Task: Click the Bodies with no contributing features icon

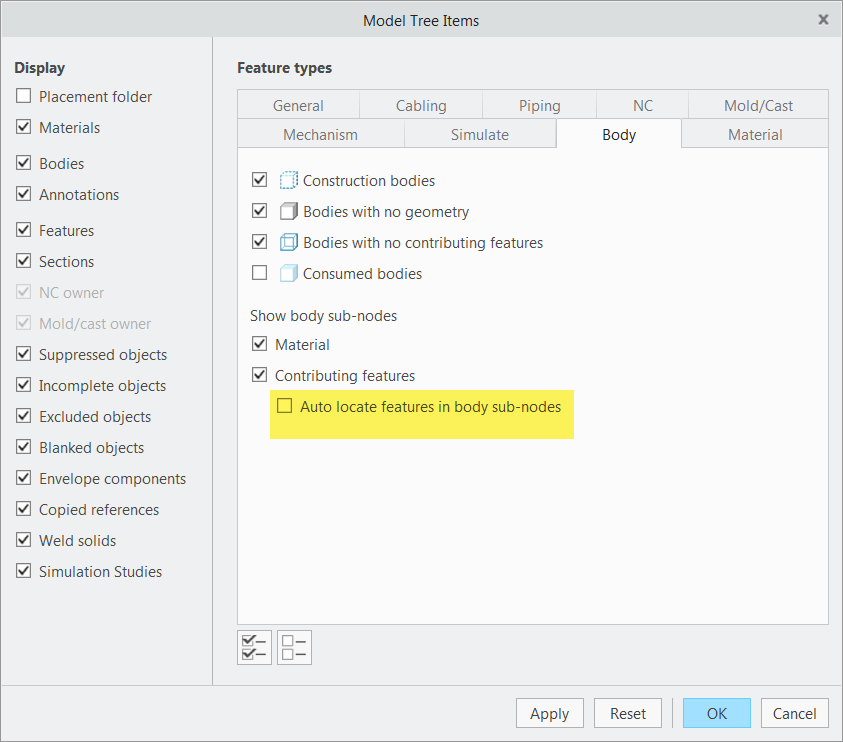Action: [x=287, y=242]
